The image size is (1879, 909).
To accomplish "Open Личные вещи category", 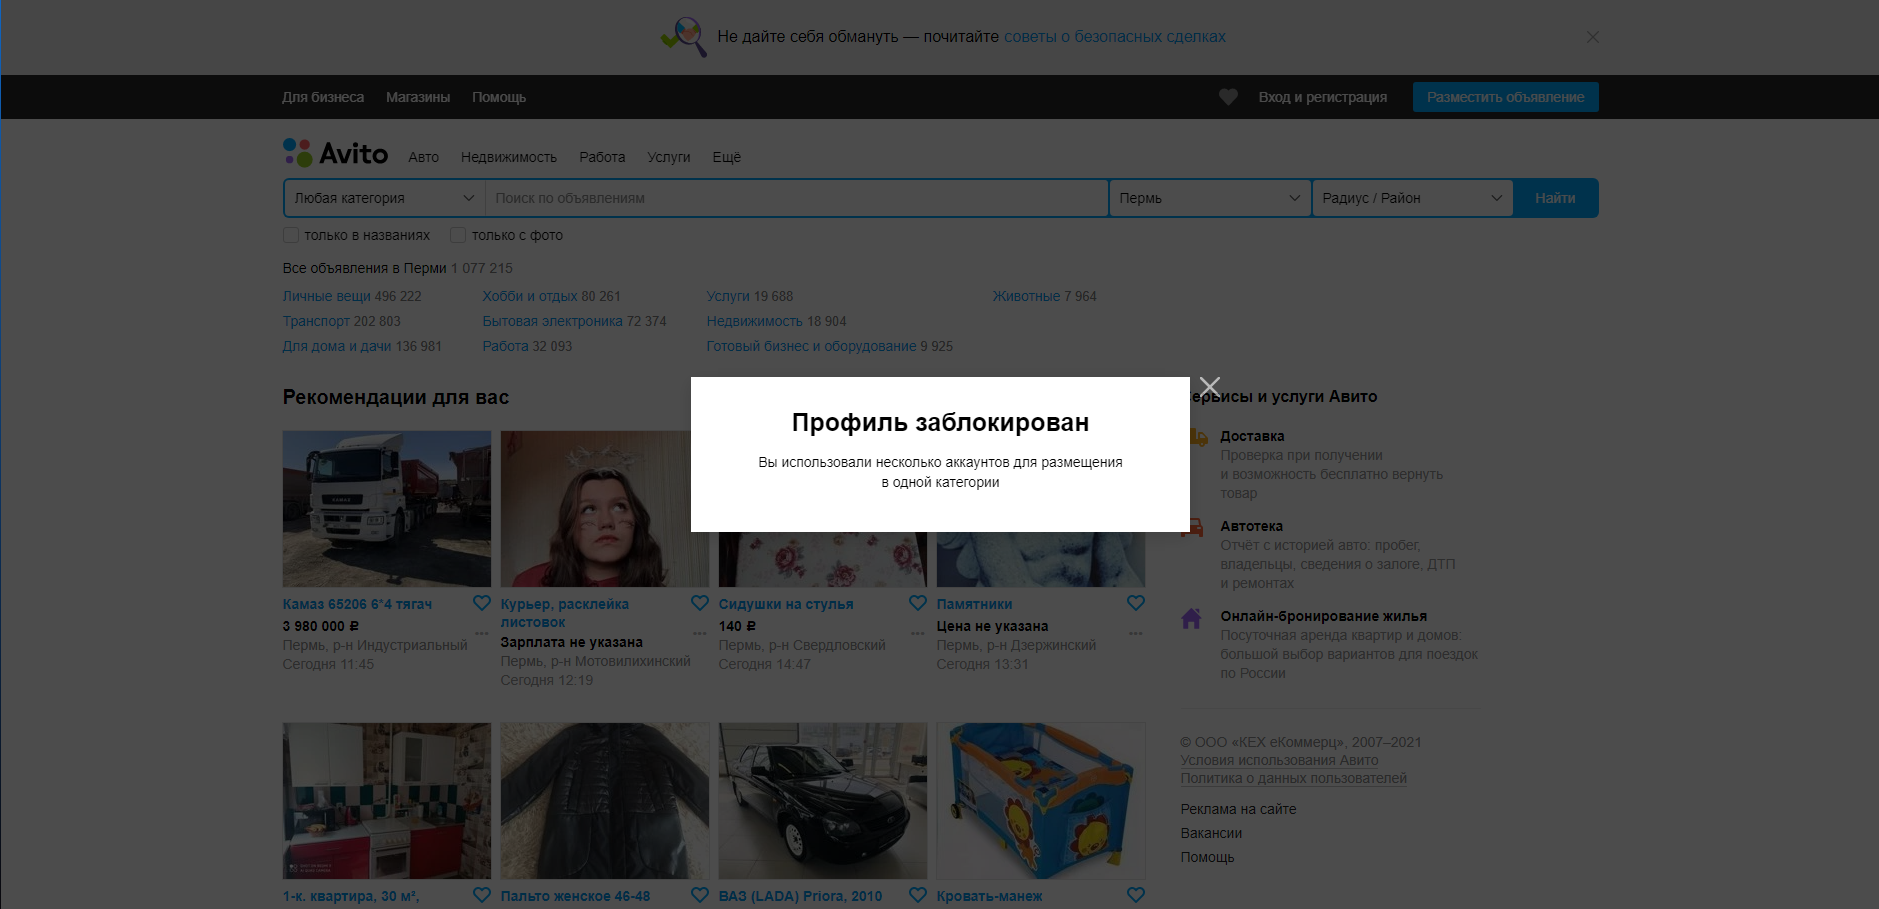I will coord(327,296).
